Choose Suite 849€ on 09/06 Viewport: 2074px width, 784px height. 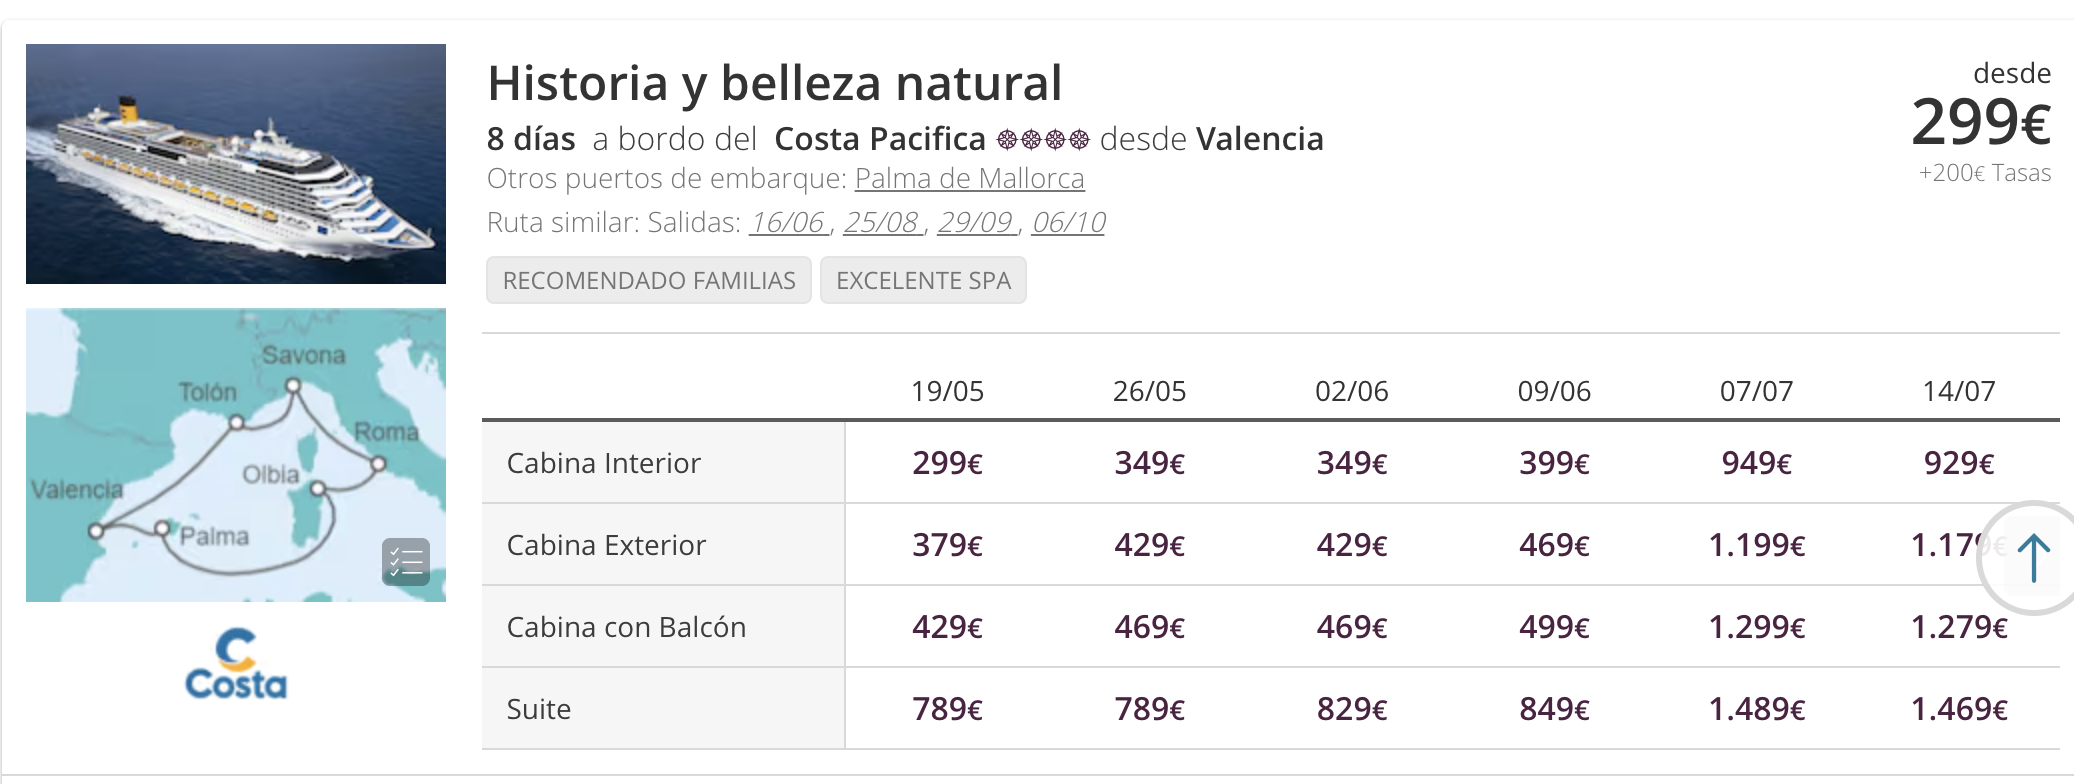1554,709
